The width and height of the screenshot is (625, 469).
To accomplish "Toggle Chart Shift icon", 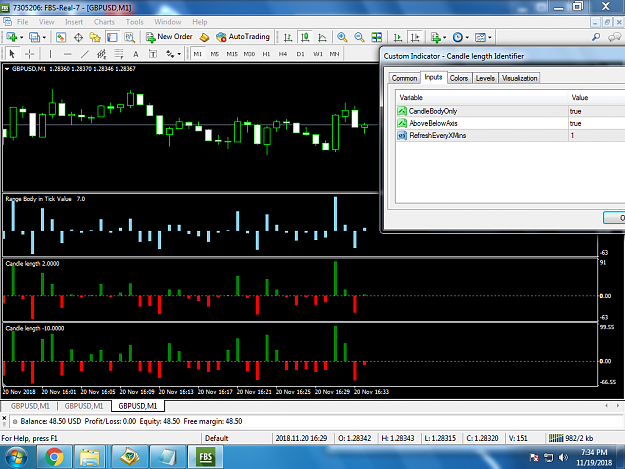I will click(415, 37).
